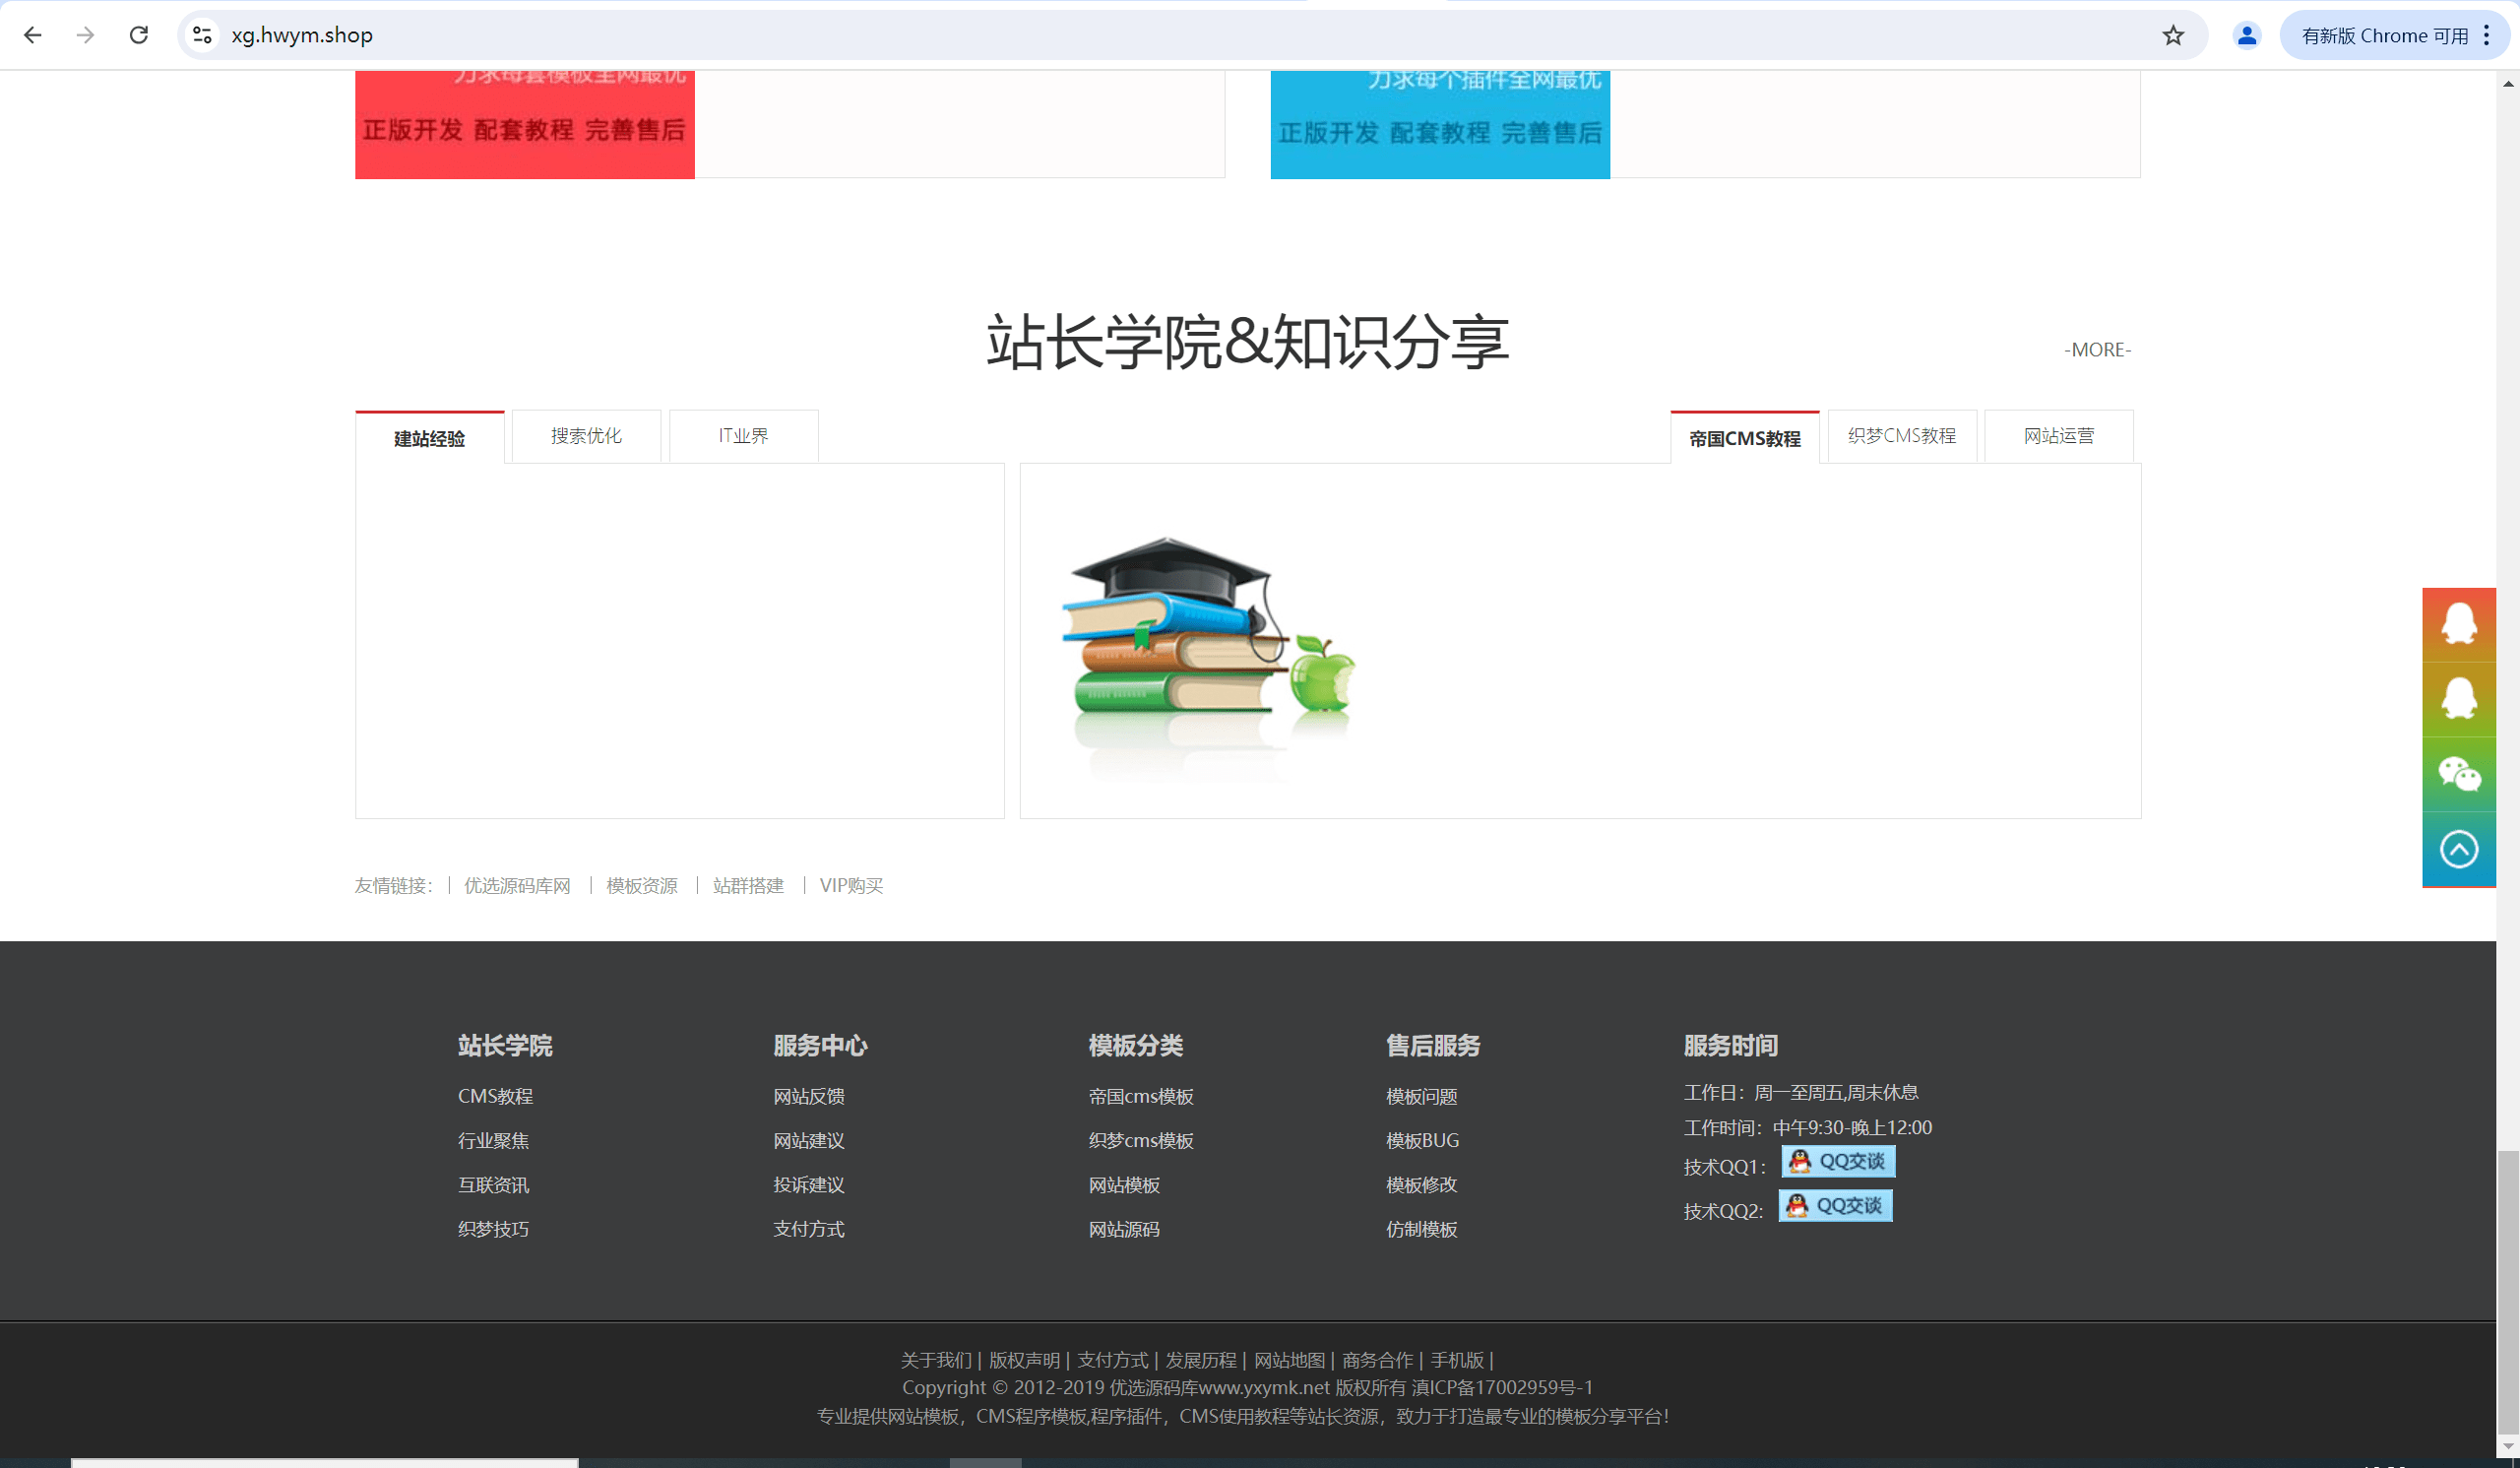Open the VIP购买 link
2520x1468 pixels.
point(851,885)
